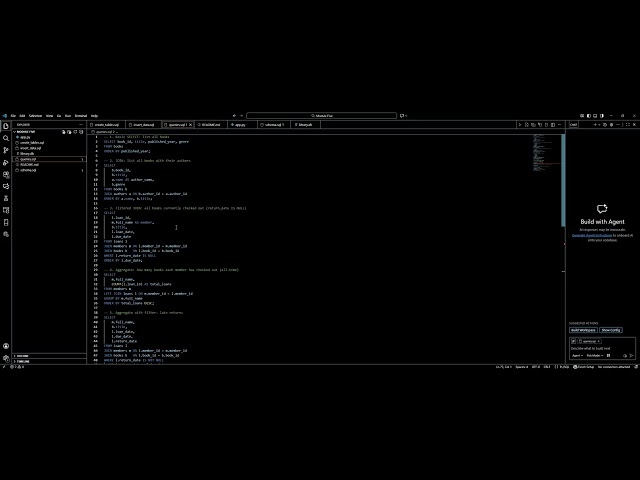Image resolution: width=640 pixels, height=480 pixels.
Task: Click line and column indicator in status bar
Action: pos(504,367)
